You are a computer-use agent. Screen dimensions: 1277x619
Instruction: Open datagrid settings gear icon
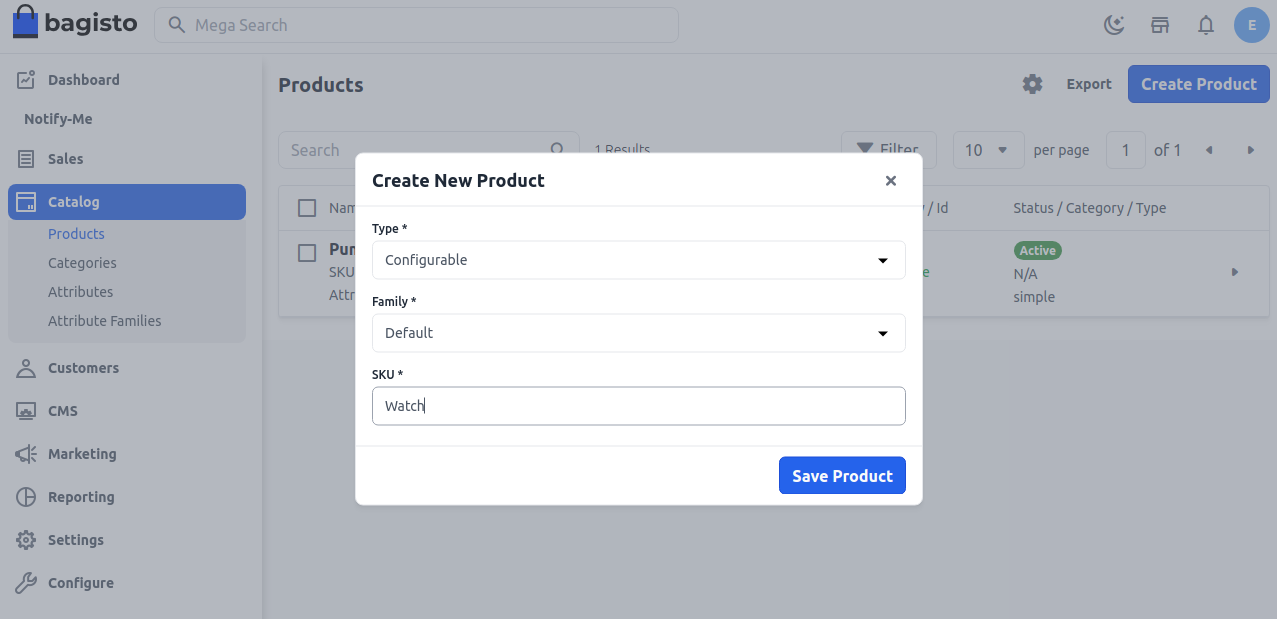(x=1032, y=84)
